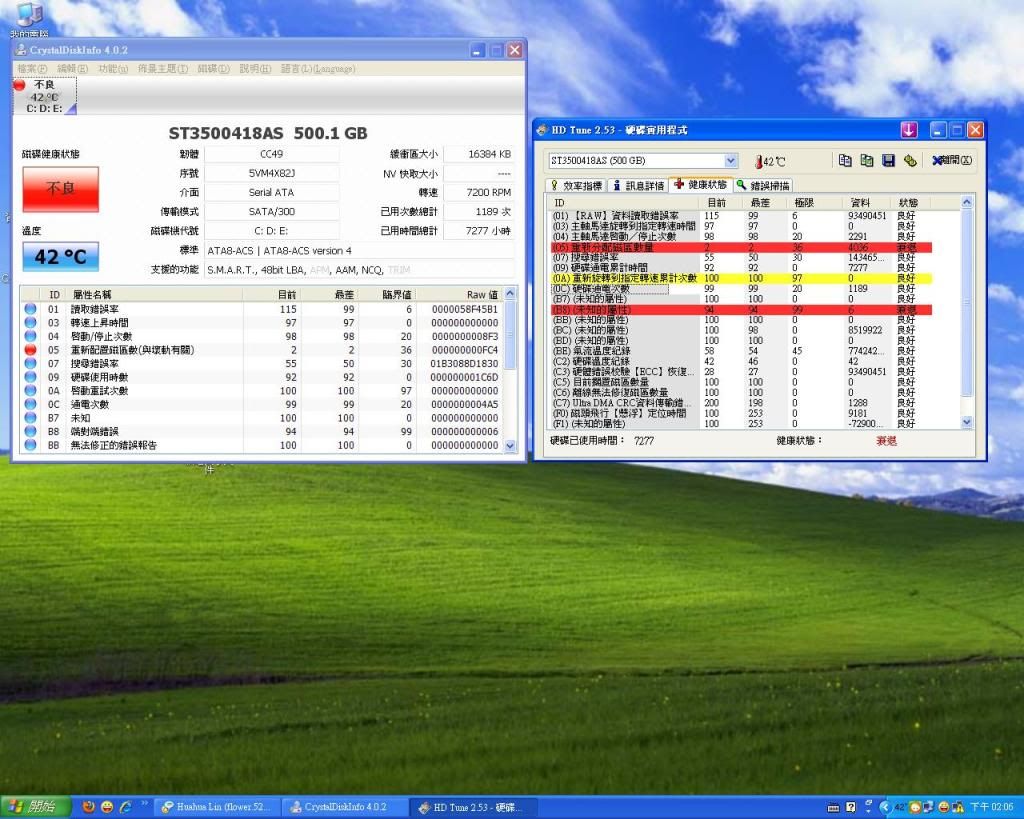Click the pink download arrow icon in title bar
The width and height of the screenshot is (1024, 819).
(x=909, y=130)
